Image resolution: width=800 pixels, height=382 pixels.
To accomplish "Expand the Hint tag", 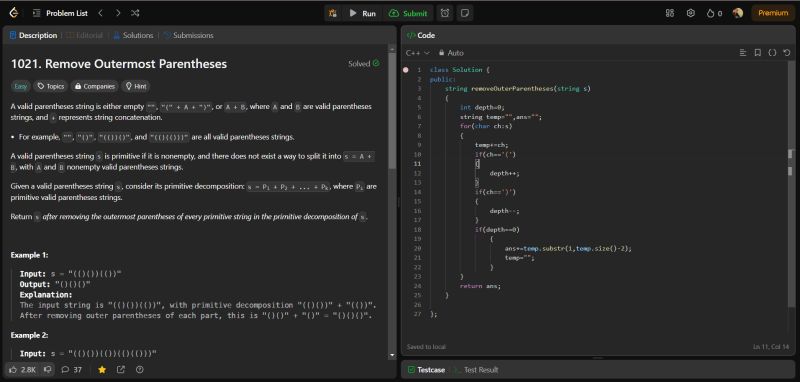I will tap(136, 86).
